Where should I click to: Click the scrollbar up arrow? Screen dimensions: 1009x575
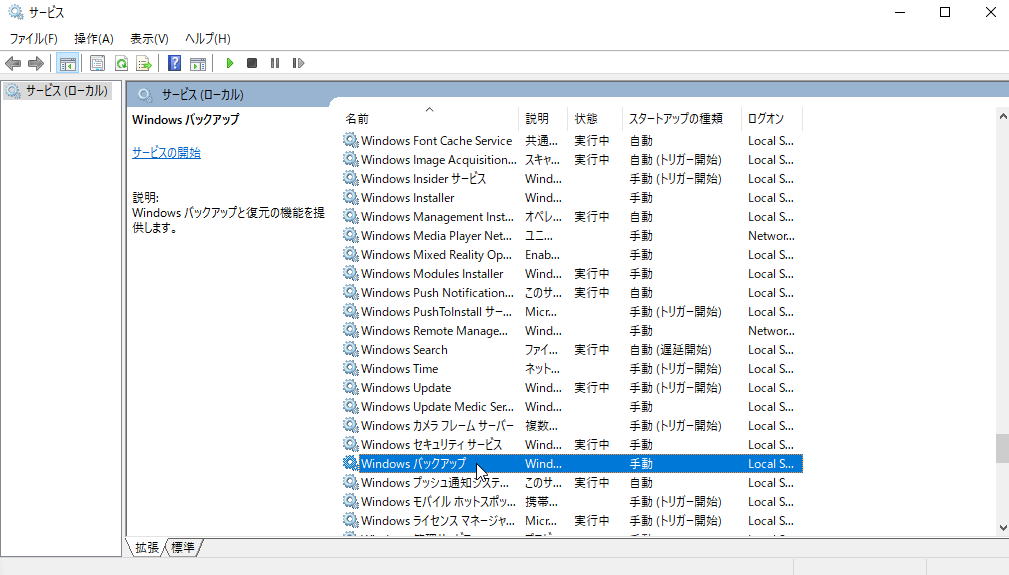1003,116
